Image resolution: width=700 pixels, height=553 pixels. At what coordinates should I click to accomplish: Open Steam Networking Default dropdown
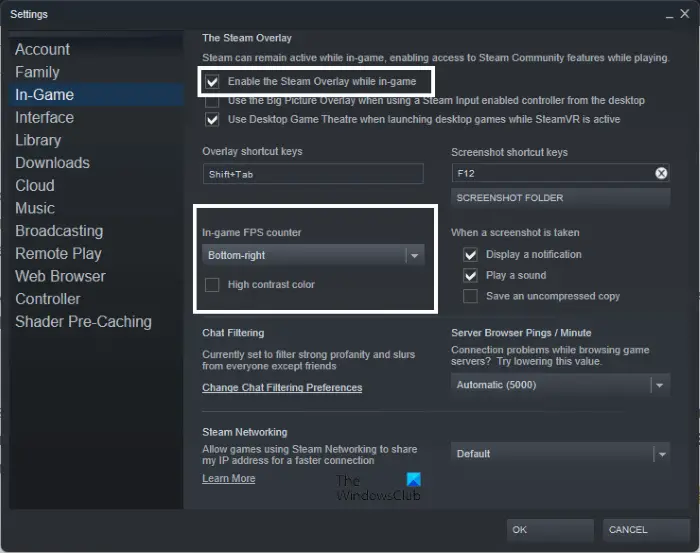click(560, 454)
